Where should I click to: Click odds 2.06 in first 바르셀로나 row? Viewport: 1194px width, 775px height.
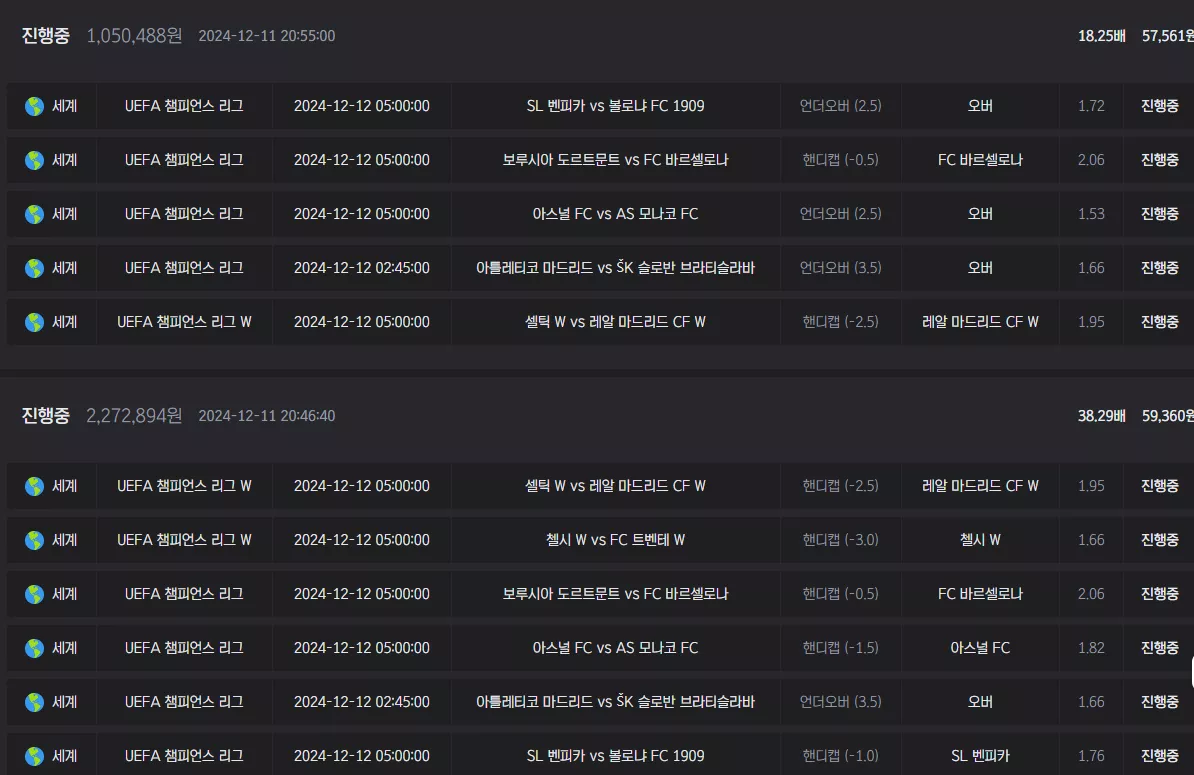tap(1090, 160)
